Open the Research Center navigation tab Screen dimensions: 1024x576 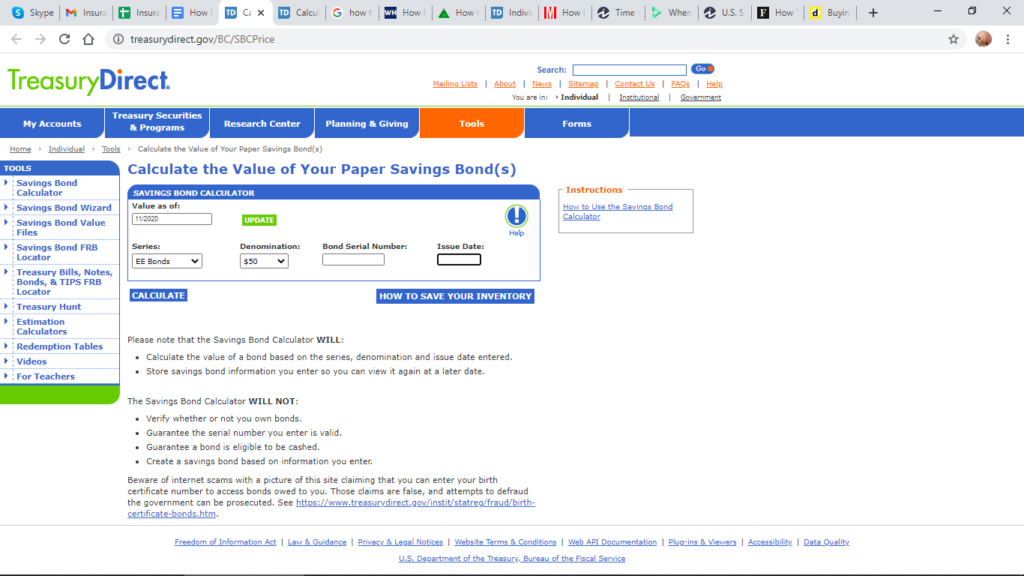coord(262,124)
